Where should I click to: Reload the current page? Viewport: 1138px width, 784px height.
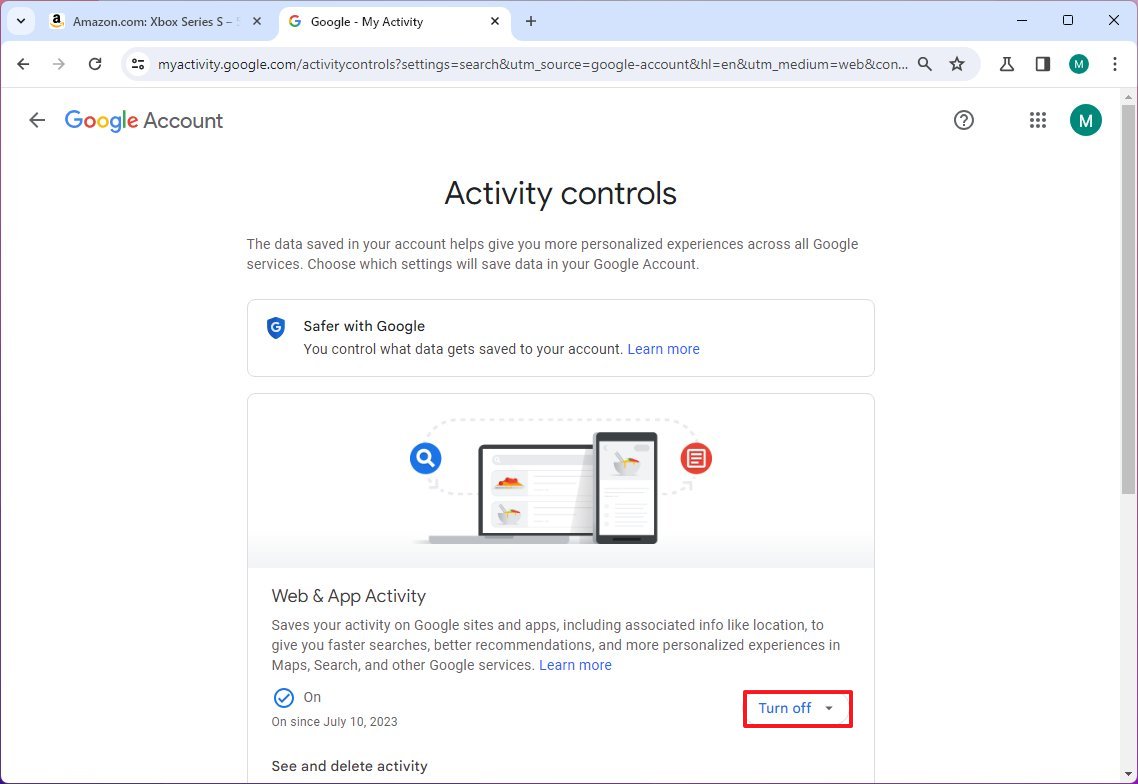click(95, 64)
